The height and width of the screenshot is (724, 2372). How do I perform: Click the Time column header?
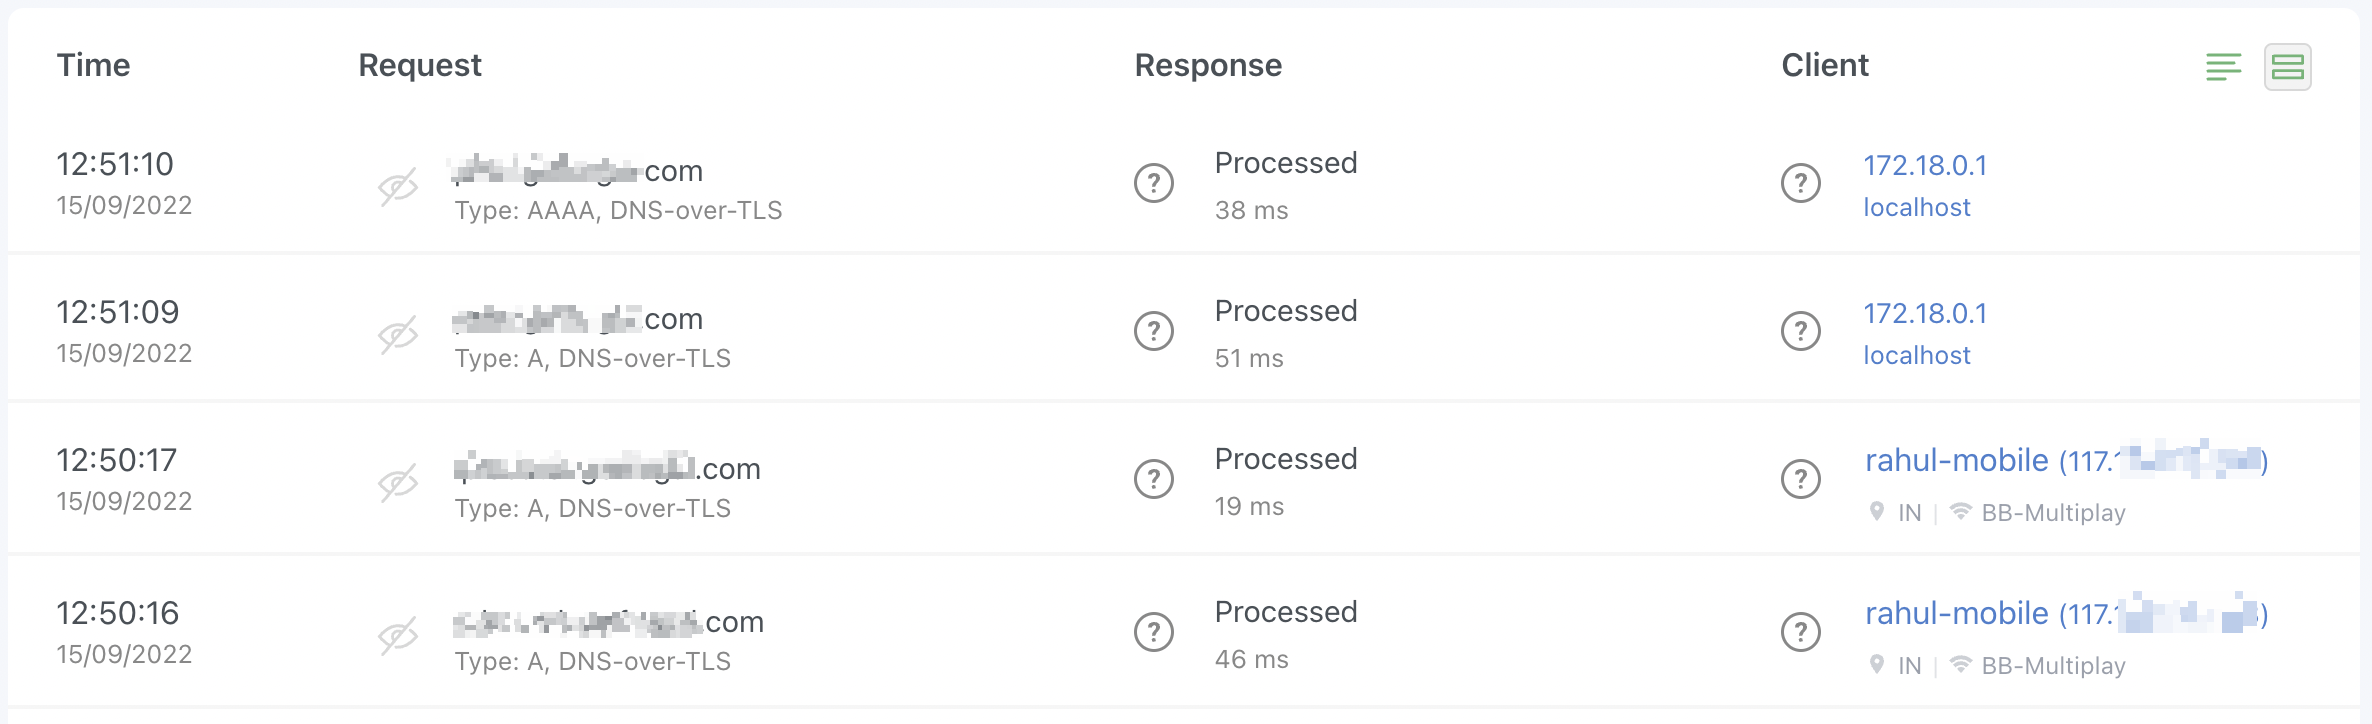pos(94,65)
